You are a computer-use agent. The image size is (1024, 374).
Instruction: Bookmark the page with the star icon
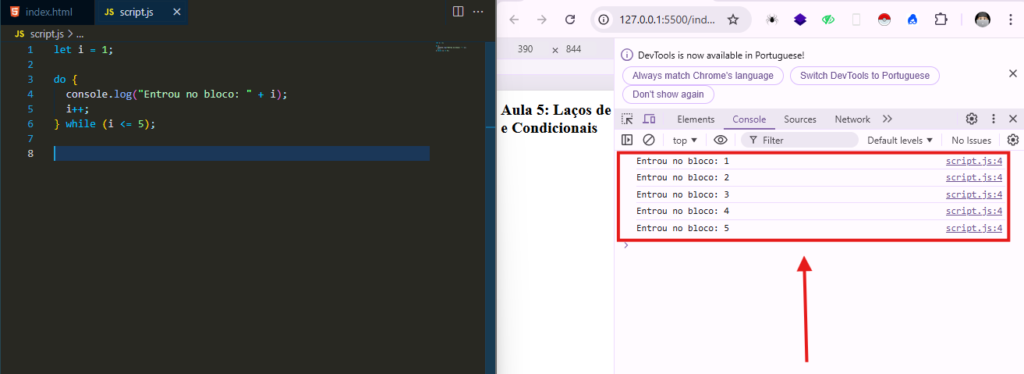coord(733,20)
